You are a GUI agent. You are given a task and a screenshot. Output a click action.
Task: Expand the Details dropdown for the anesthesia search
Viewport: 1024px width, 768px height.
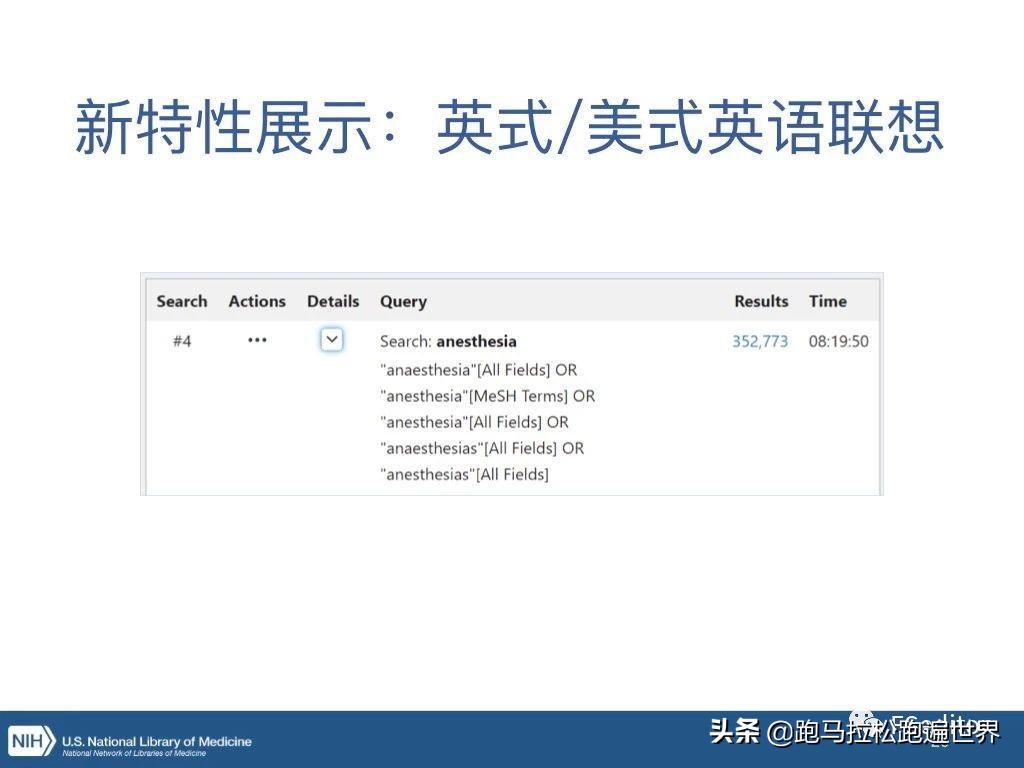[x=331, y=340]
